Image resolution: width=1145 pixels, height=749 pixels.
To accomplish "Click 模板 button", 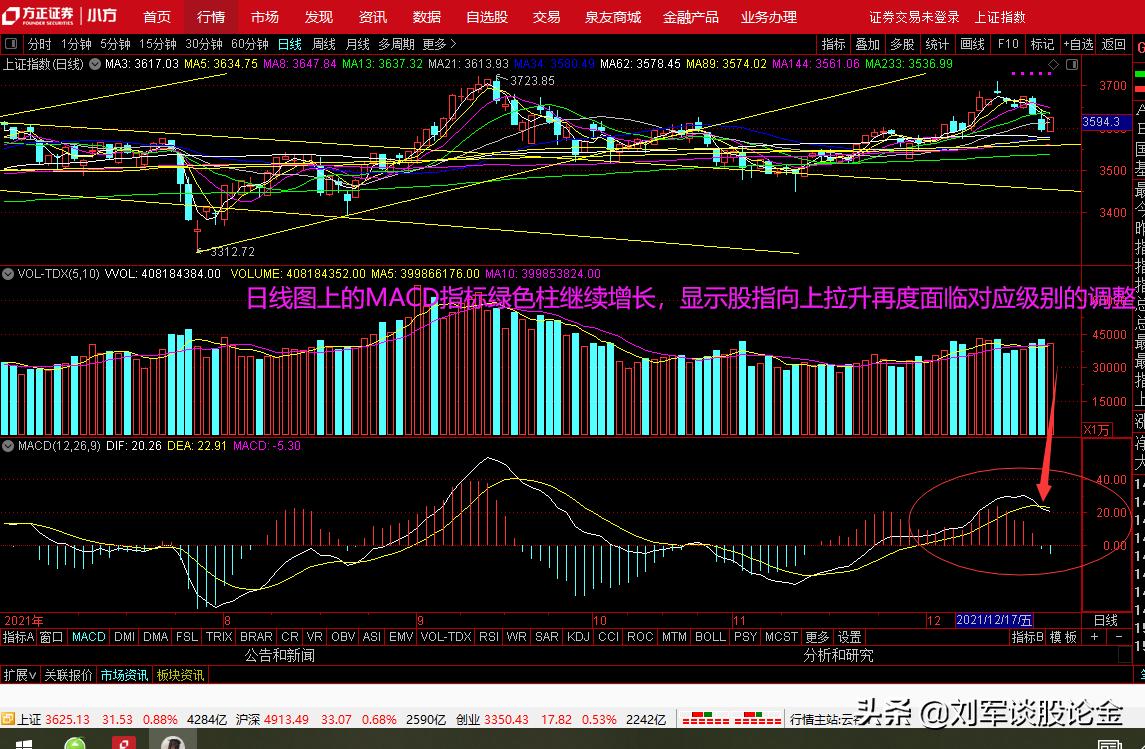I will coord(1063,637).
